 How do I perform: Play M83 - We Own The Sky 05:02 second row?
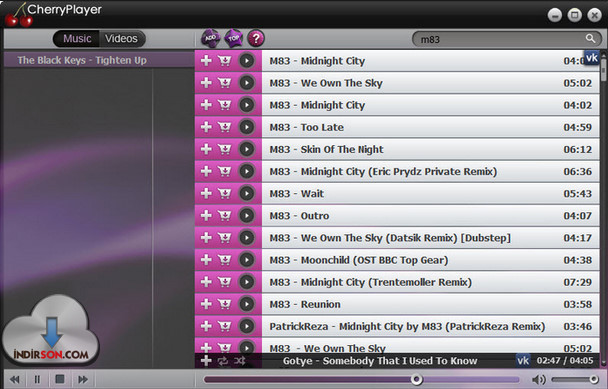tap(247, 83)
